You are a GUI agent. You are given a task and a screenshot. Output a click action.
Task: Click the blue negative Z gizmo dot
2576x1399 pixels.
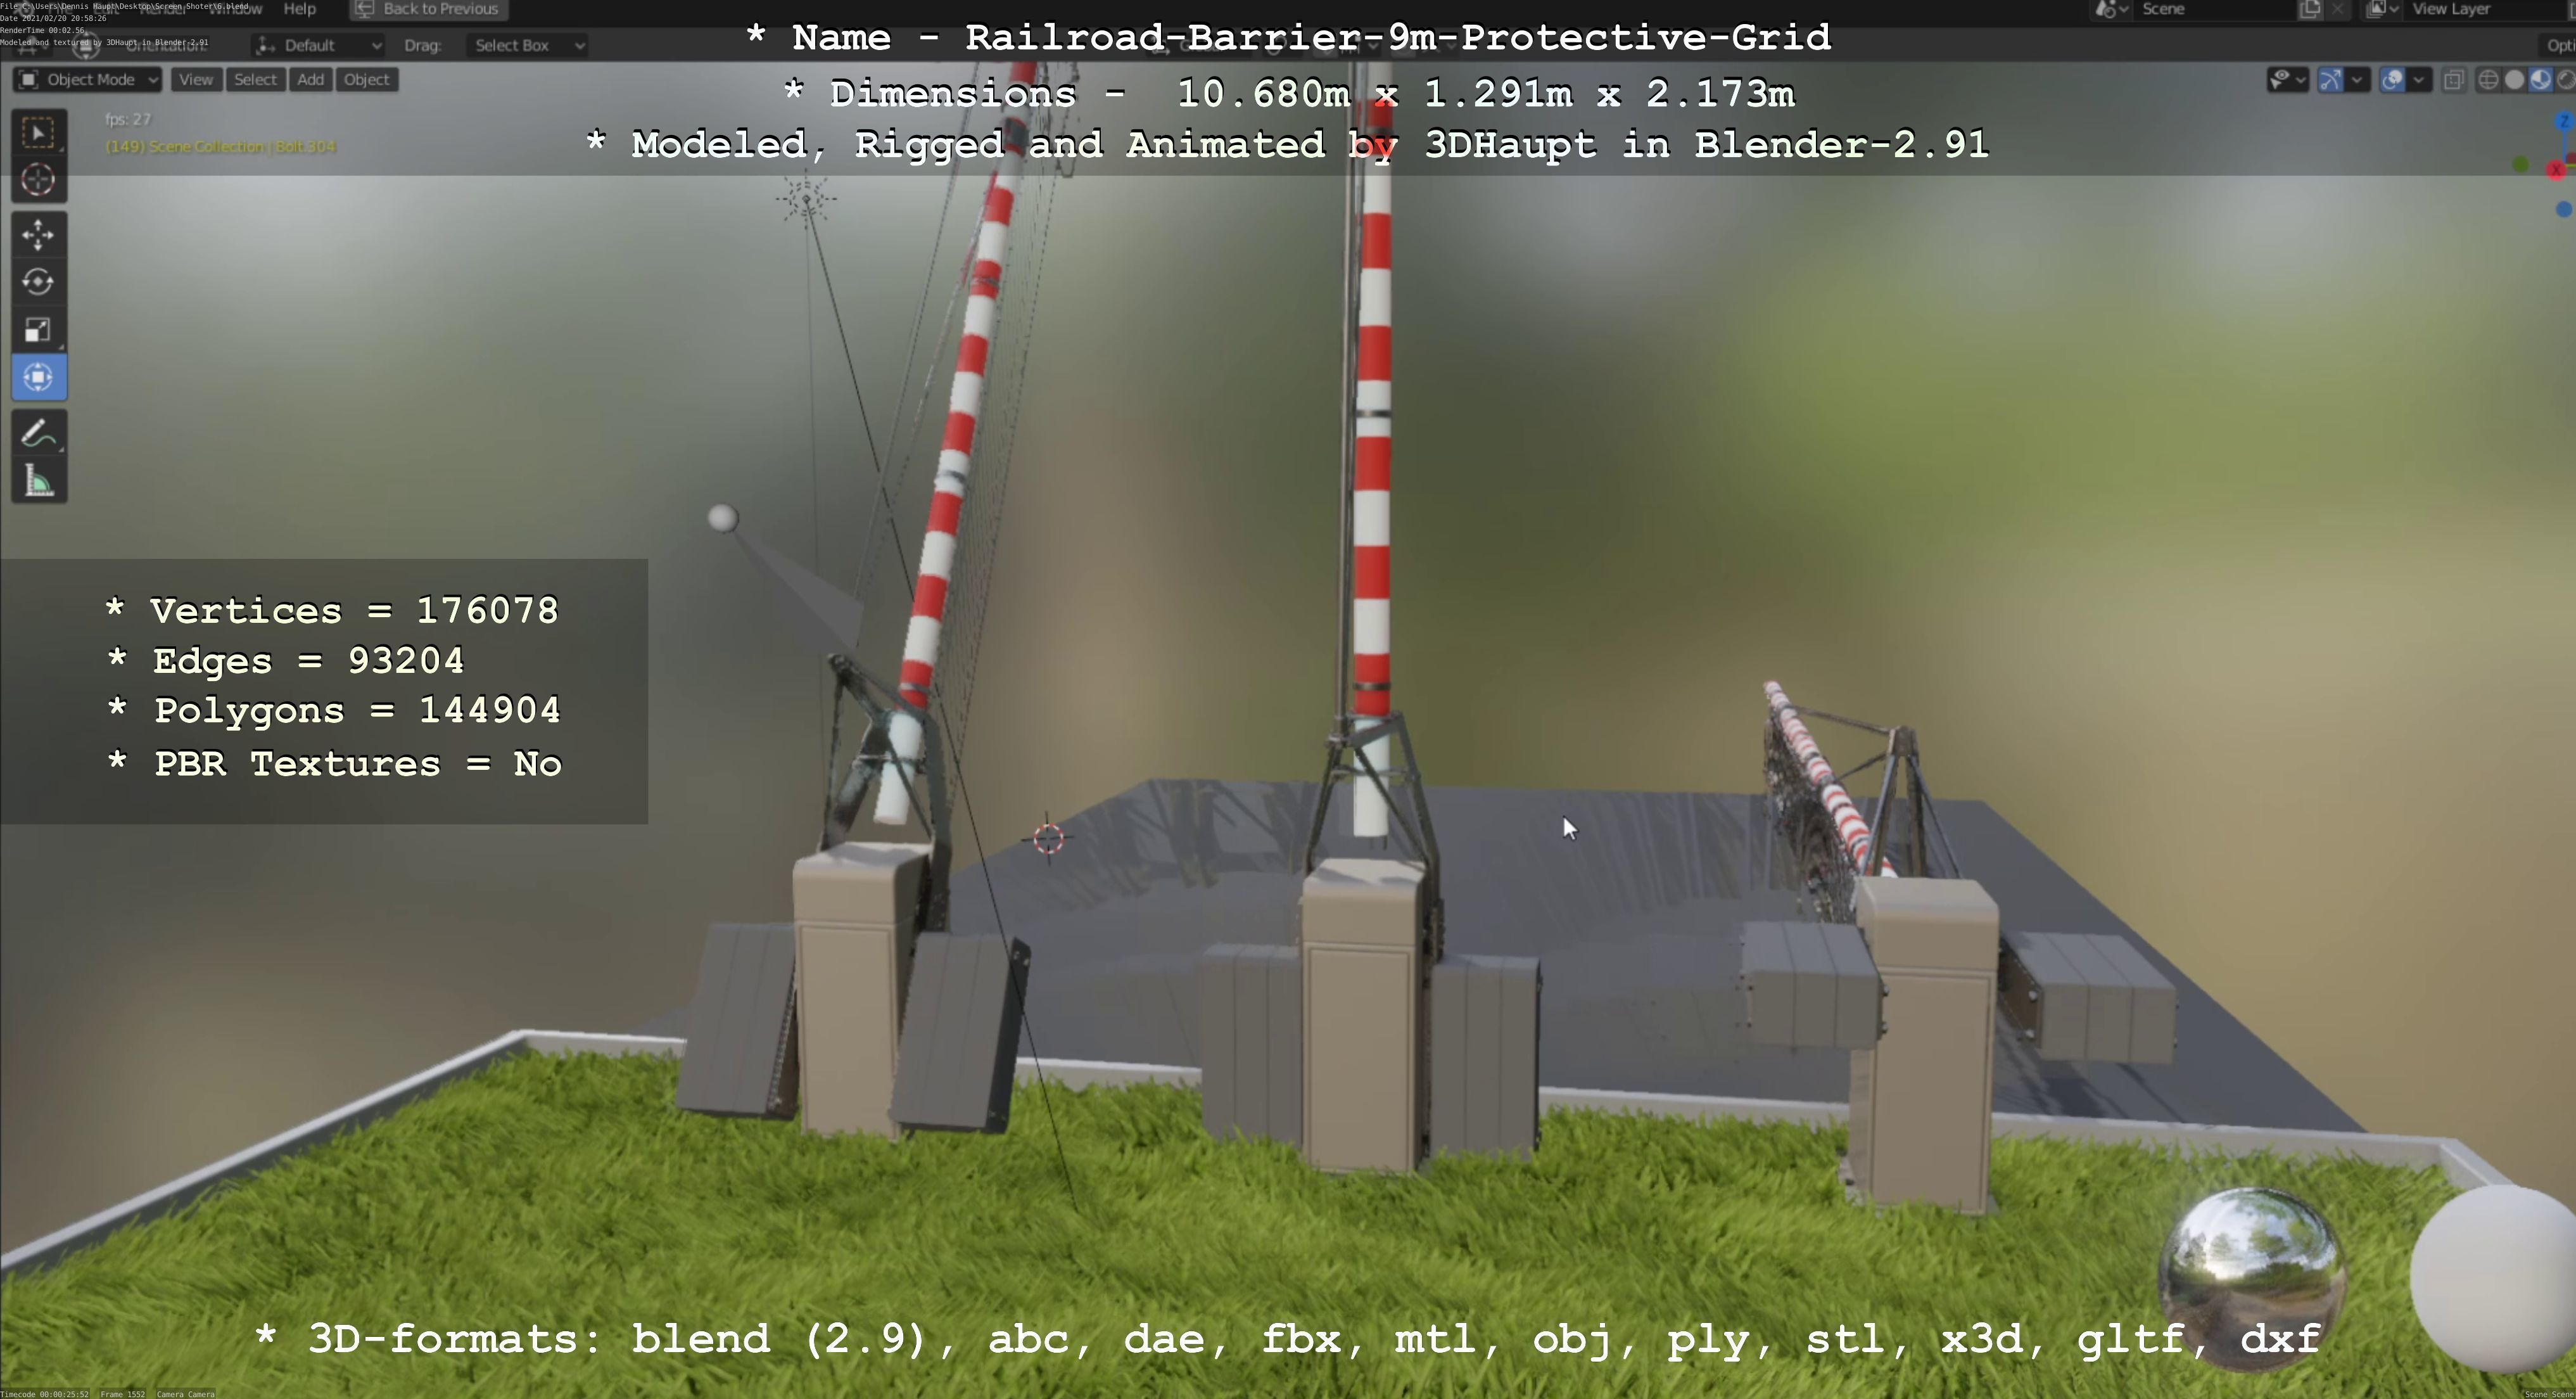[2564, 209]
